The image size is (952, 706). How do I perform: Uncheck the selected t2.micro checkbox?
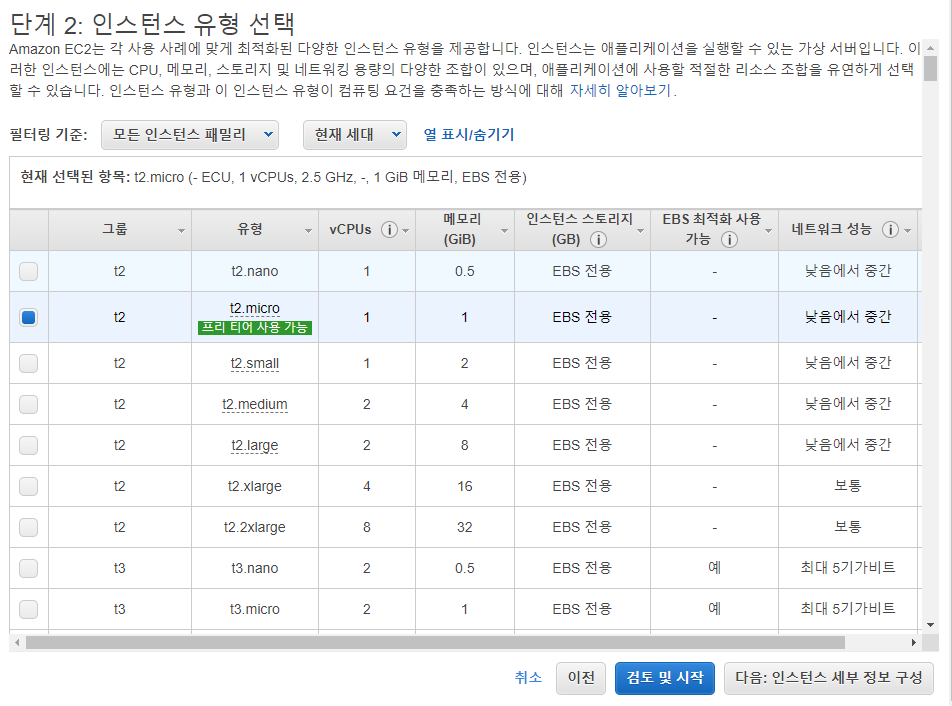pyautogui.click(x=29, y=317)
